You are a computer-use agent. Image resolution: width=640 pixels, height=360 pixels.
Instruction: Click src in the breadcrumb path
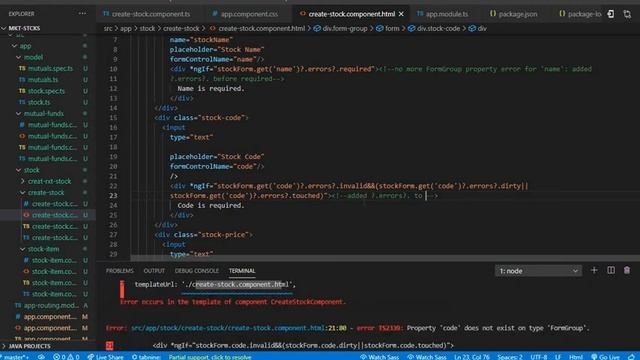(108, 29)
